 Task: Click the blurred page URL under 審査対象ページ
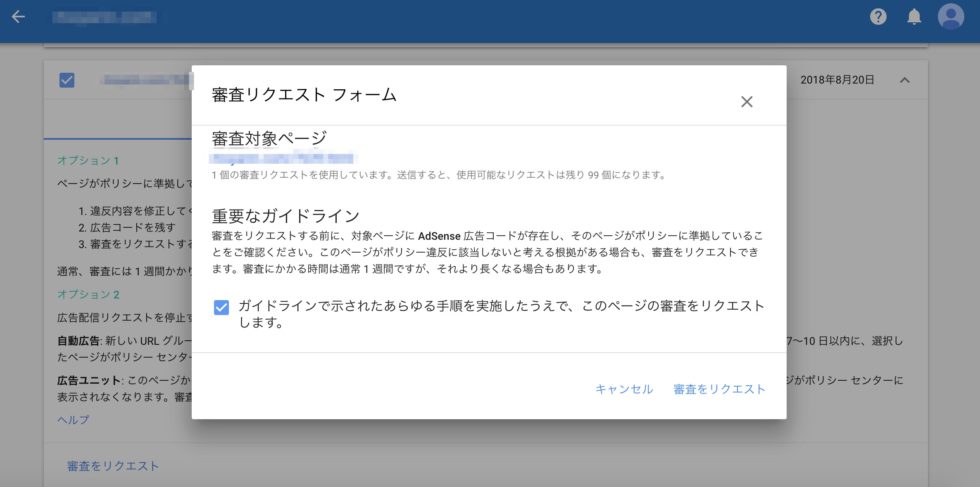(x=282, y=158)
